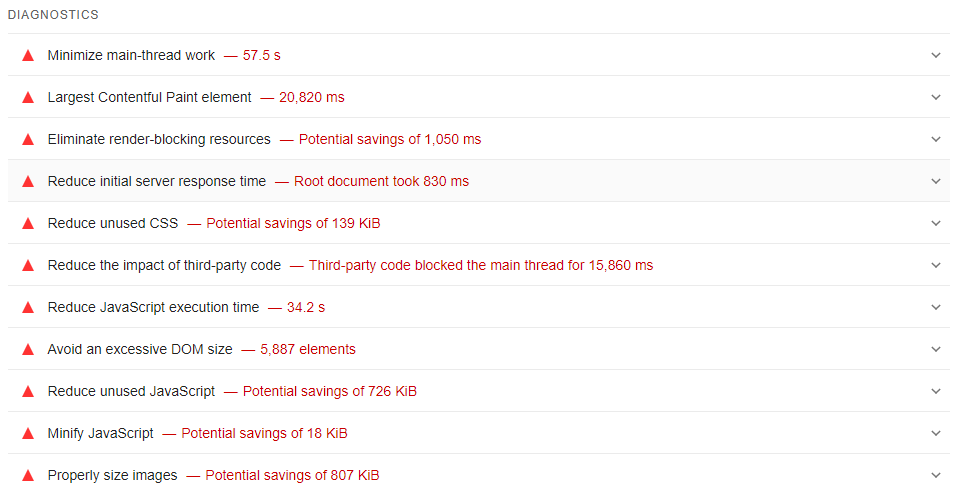Click warning triangle beside Reduce unused CSS
Viewport: 958px width, 494px height.
(28, 224)
